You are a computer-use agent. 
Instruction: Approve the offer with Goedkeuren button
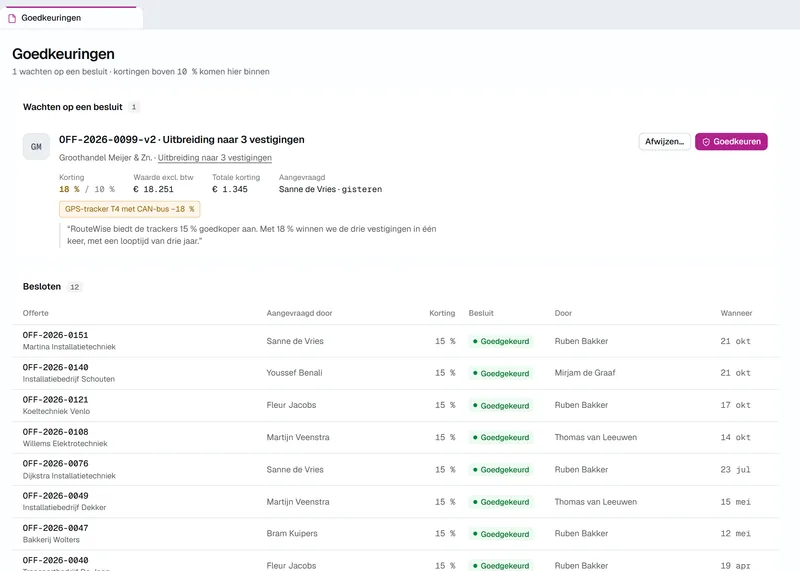(731, 141)
